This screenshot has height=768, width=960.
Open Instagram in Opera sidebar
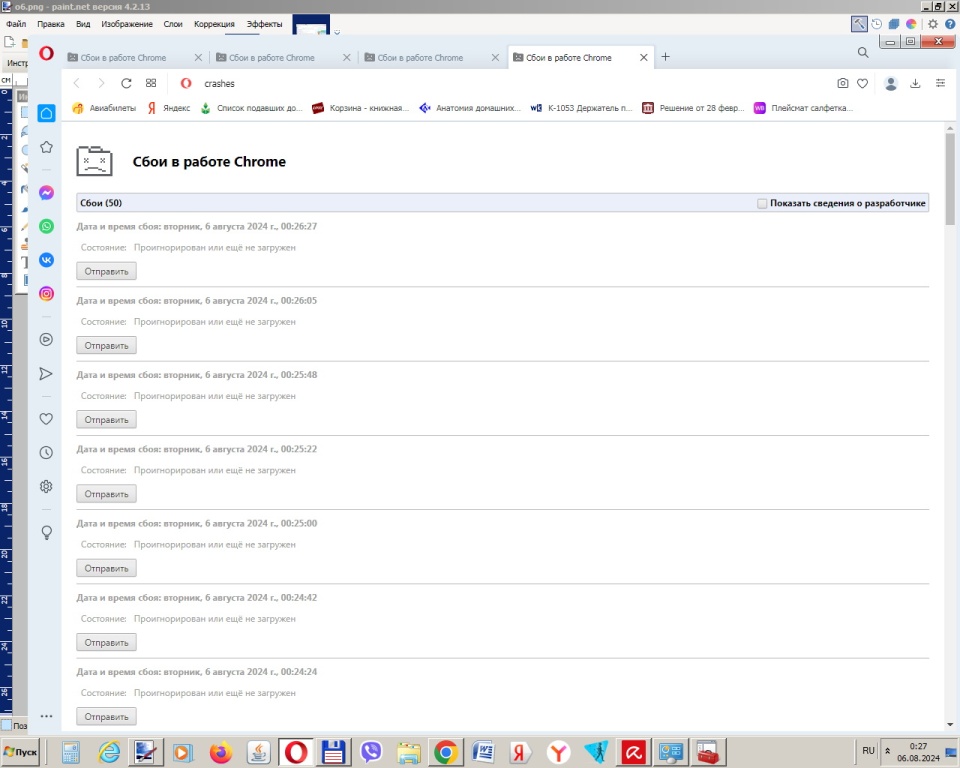47,293
